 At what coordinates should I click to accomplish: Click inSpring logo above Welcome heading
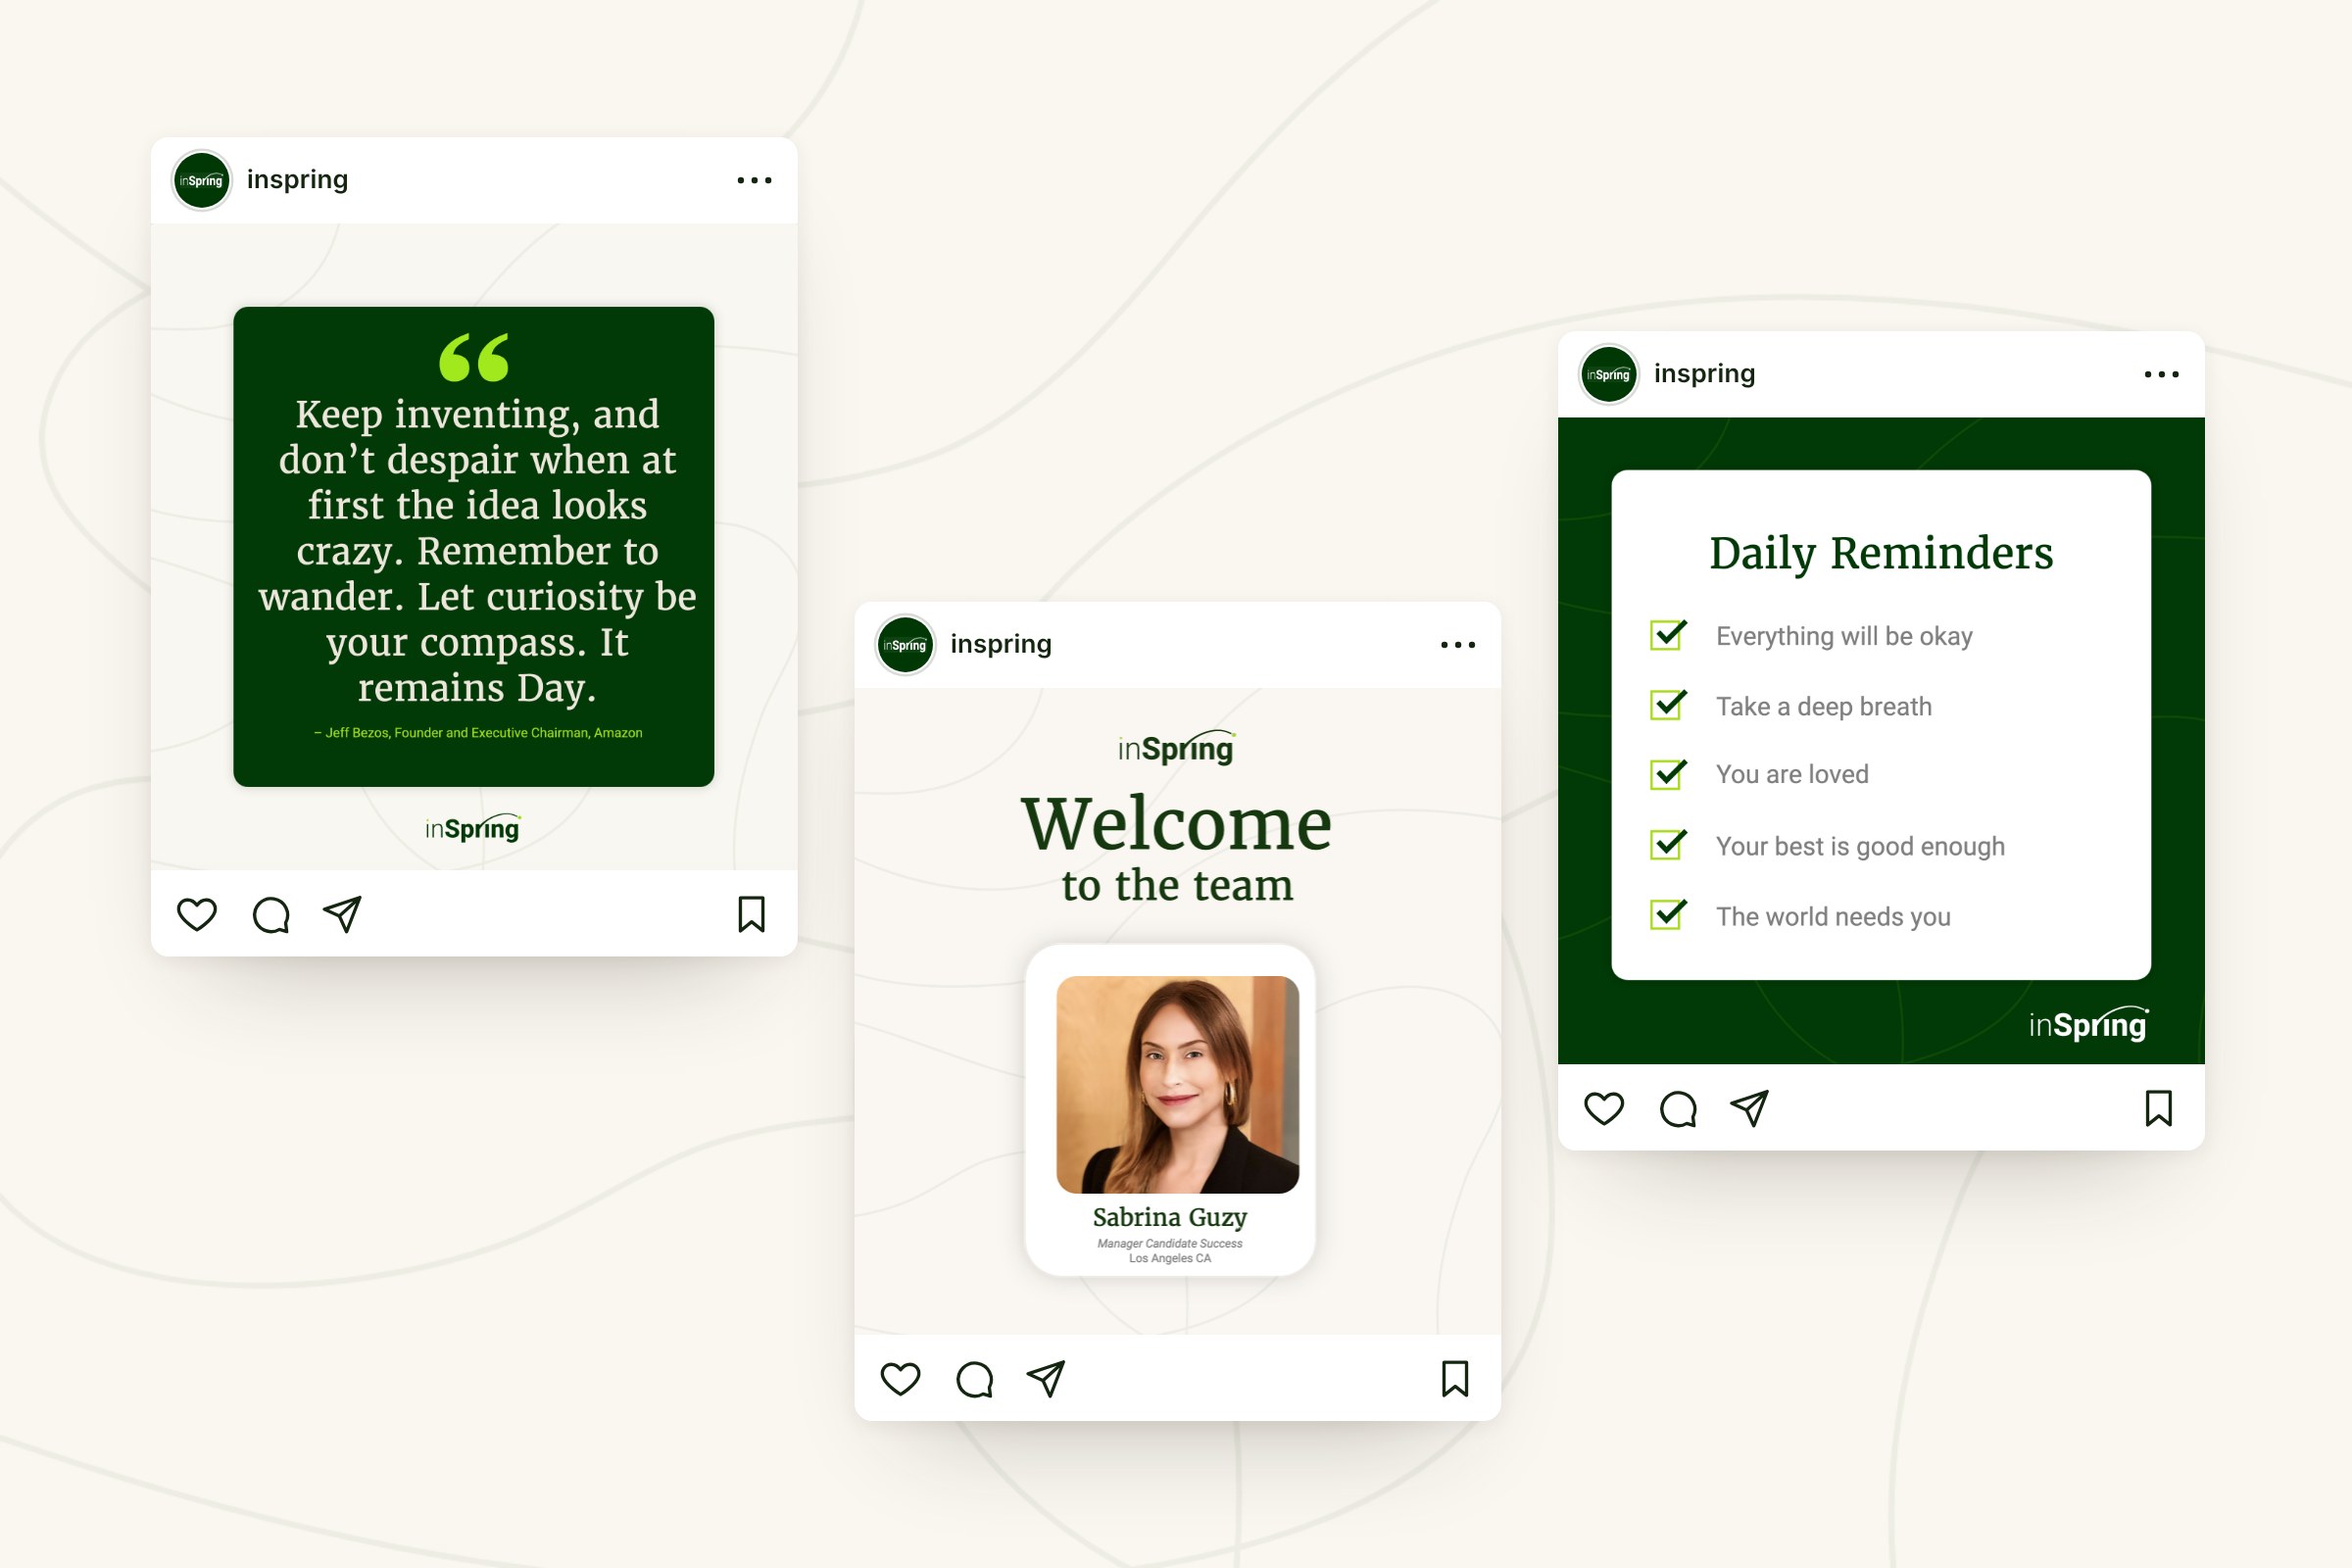(1177, 747)
